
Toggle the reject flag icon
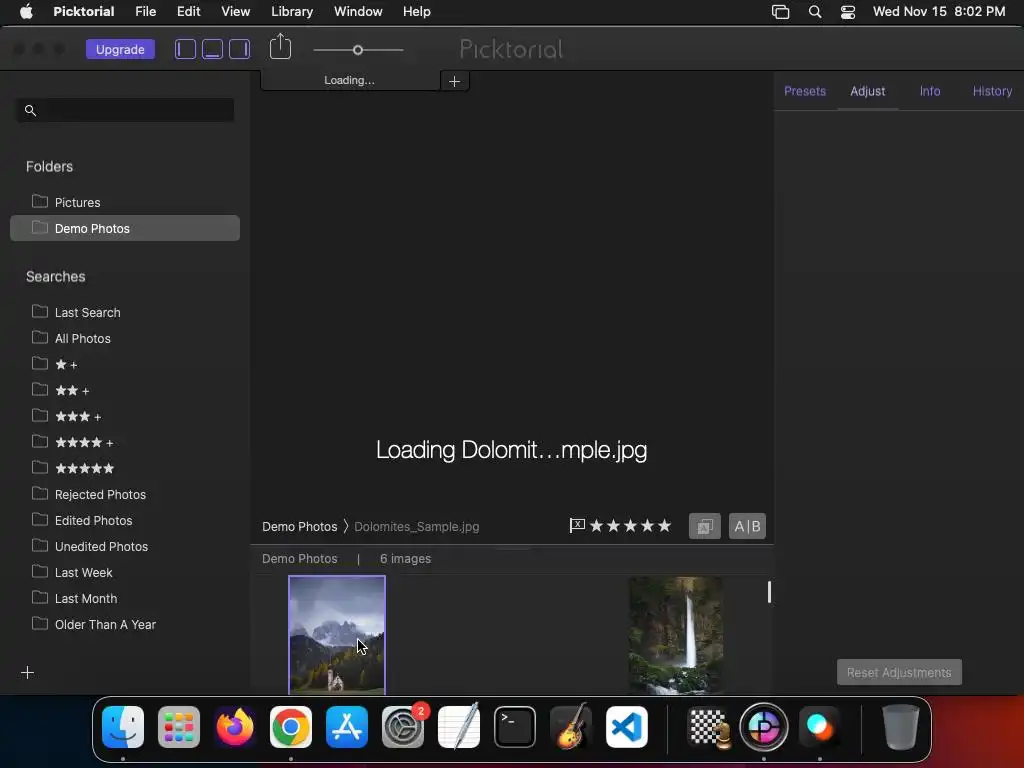pos(577,526)
